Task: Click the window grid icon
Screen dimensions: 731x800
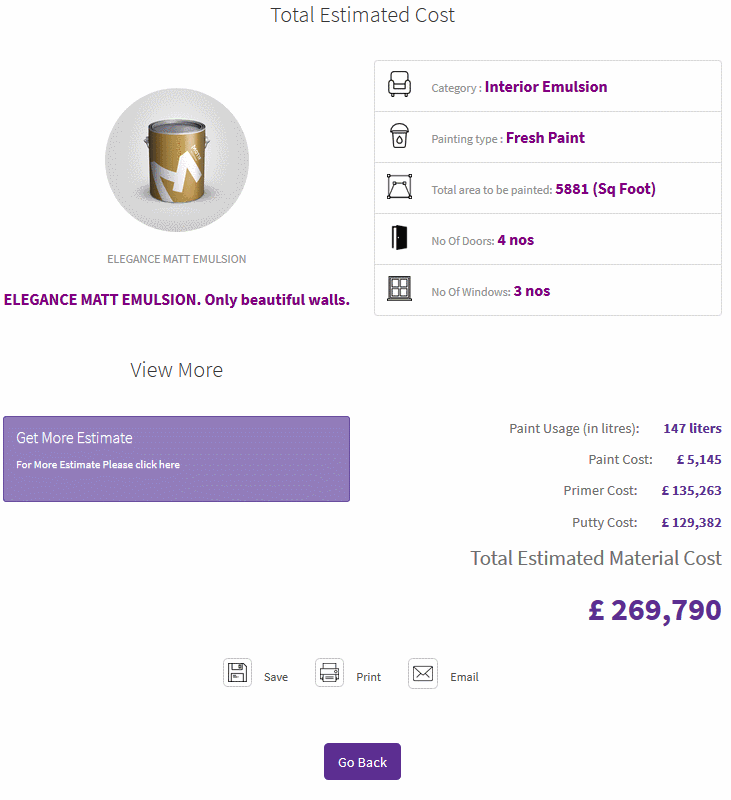Action: coord(399,288)
